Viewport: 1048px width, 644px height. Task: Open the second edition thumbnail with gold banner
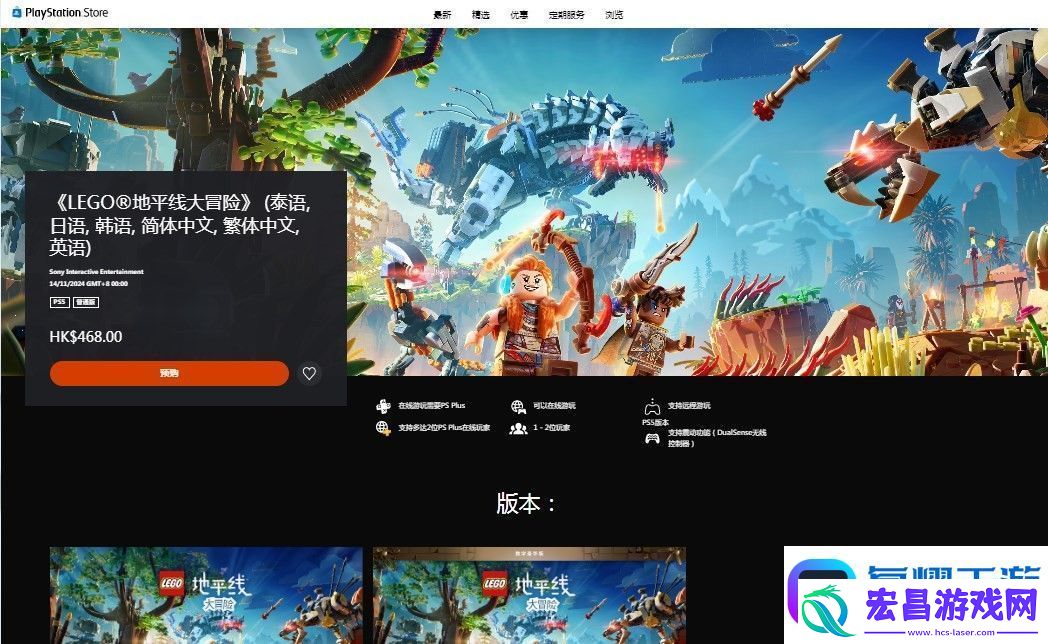point(529,595)
